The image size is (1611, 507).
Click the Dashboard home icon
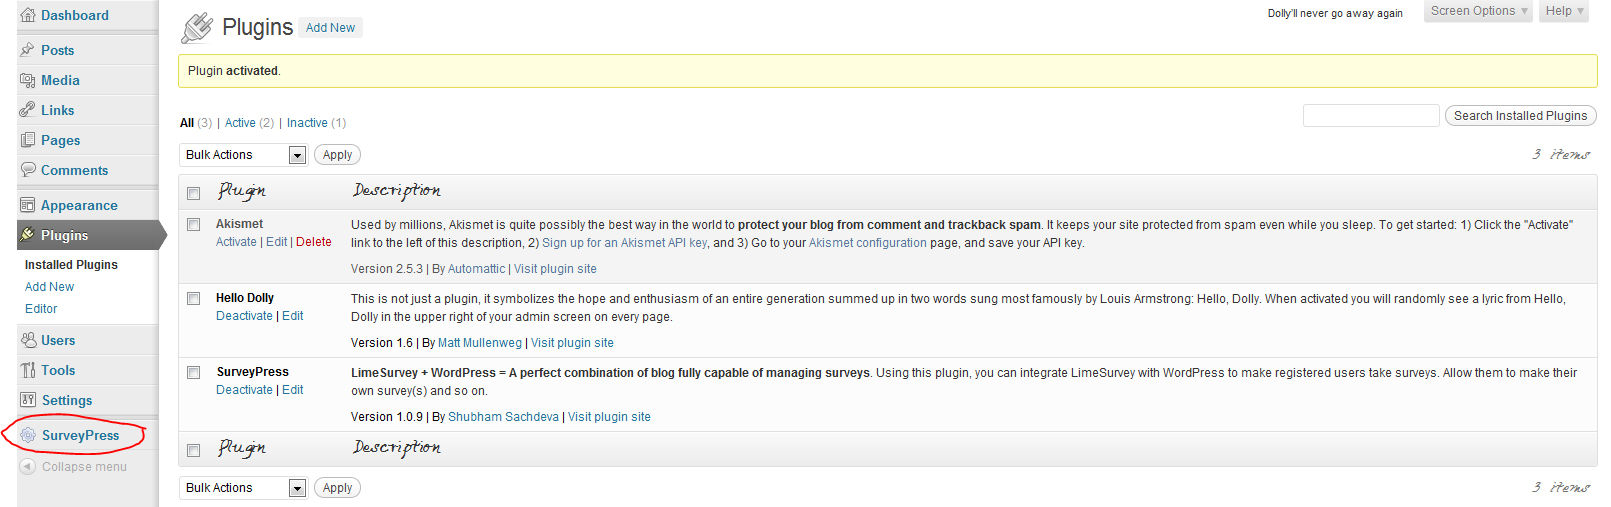[28, 15]
